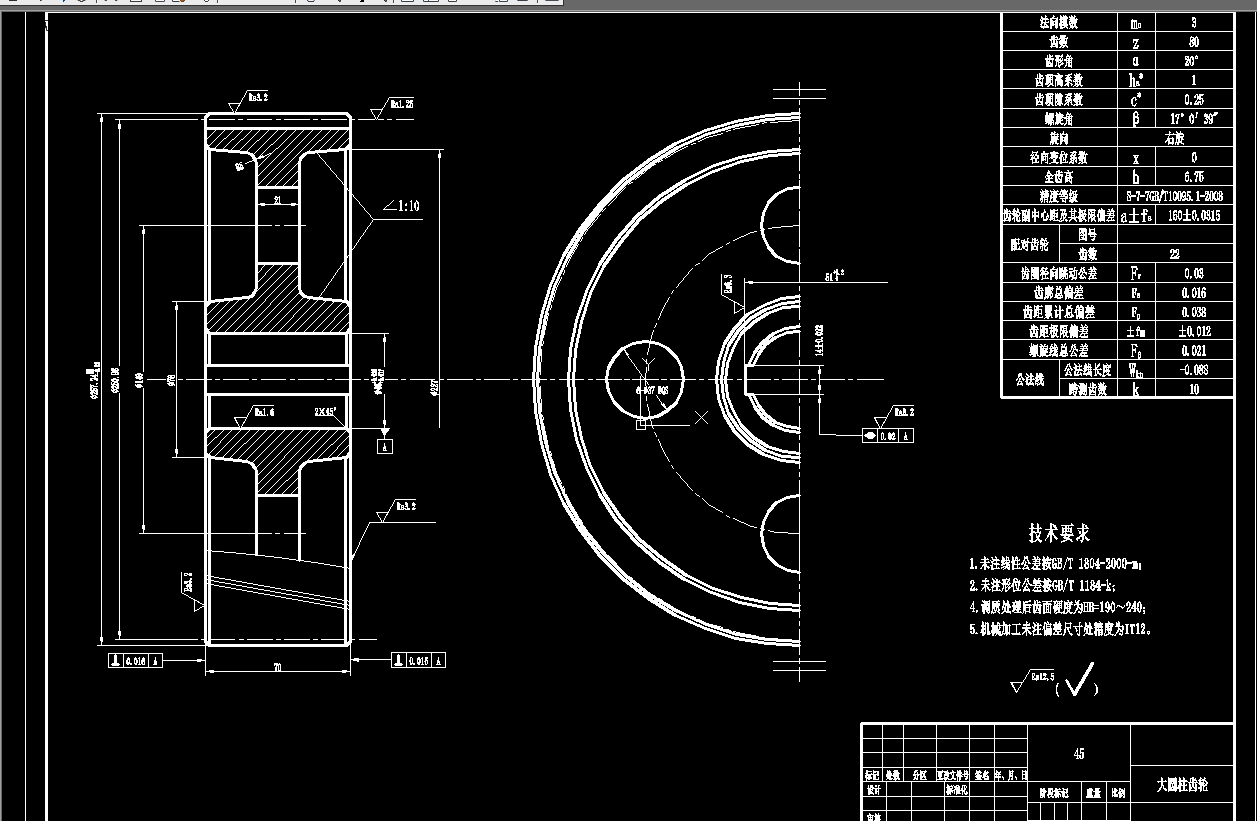Click the 径向变位系数 parameter label
The image size is (1257, 821).
(x=1058, y=157)
